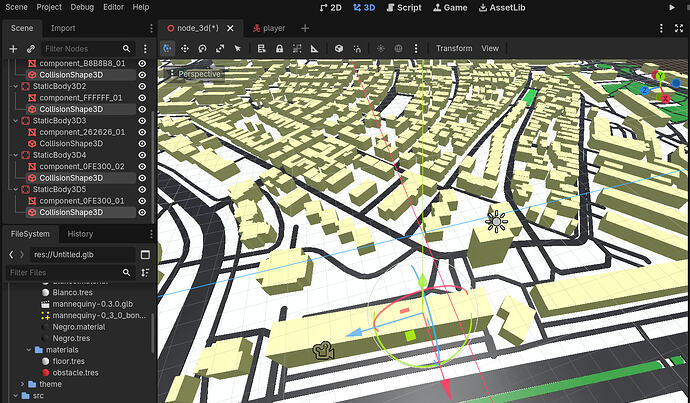Click the add new node plus icon
Image resolution: width=690 pixels, height=403 pixels.
click(13, 48)
